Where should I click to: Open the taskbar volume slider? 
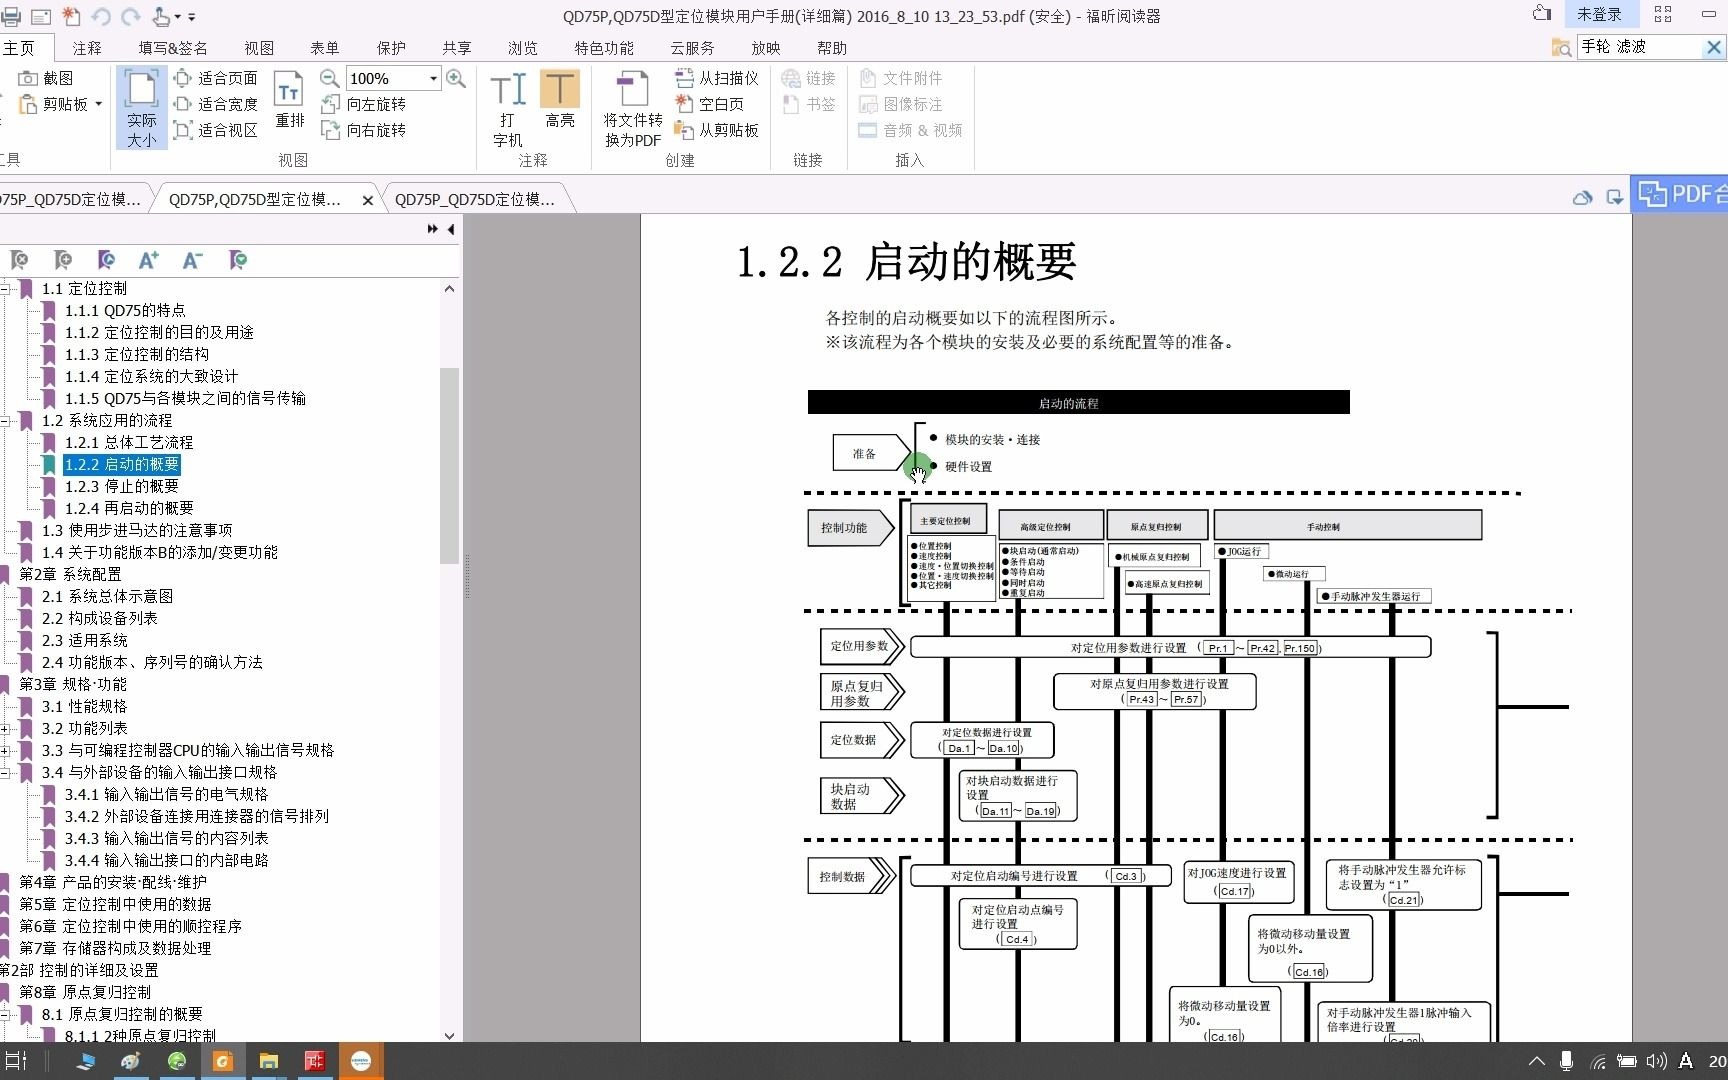coord(1656,1061)
